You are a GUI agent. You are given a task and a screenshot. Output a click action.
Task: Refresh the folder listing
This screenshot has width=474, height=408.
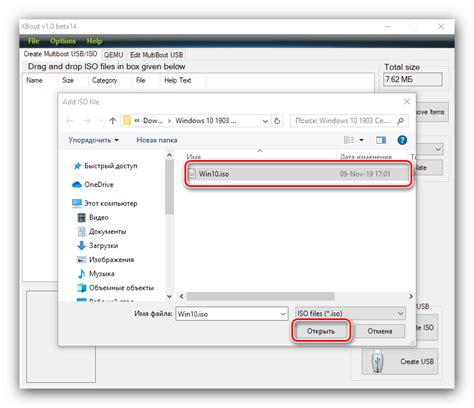coord(277,121)
